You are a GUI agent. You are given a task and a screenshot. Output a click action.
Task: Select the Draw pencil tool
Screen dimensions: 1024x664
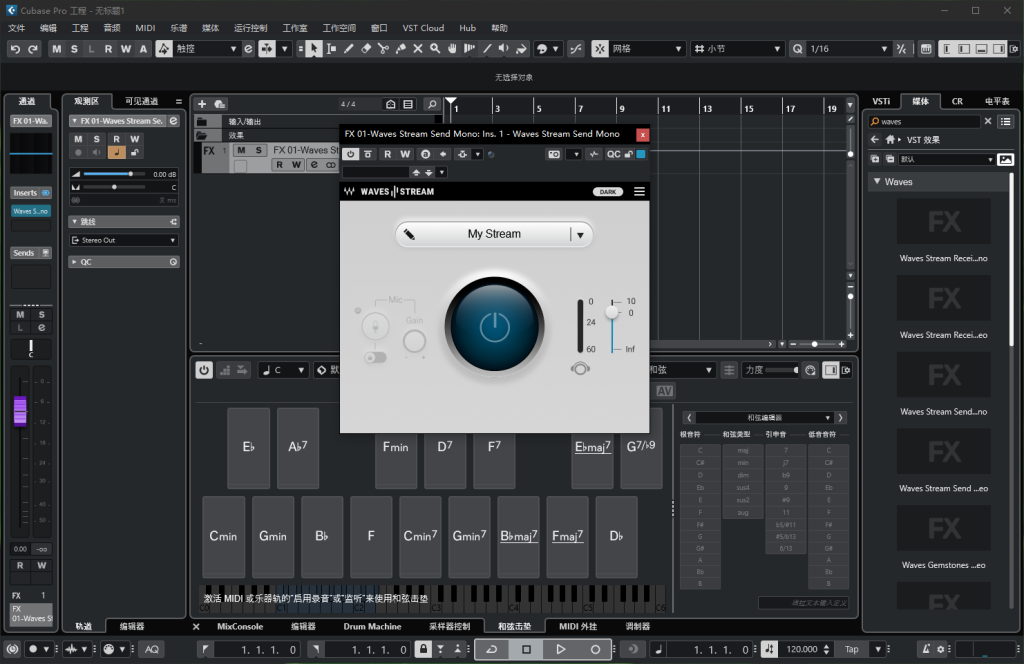[x=349, y=49]
